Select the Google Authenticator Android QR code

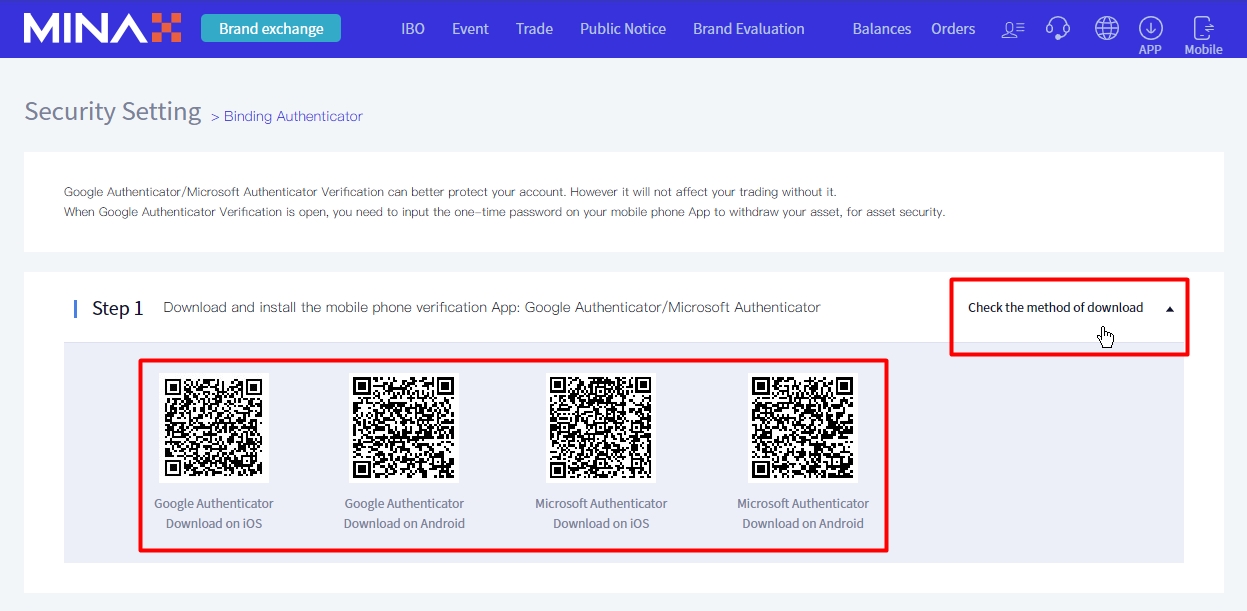point(404,427)
